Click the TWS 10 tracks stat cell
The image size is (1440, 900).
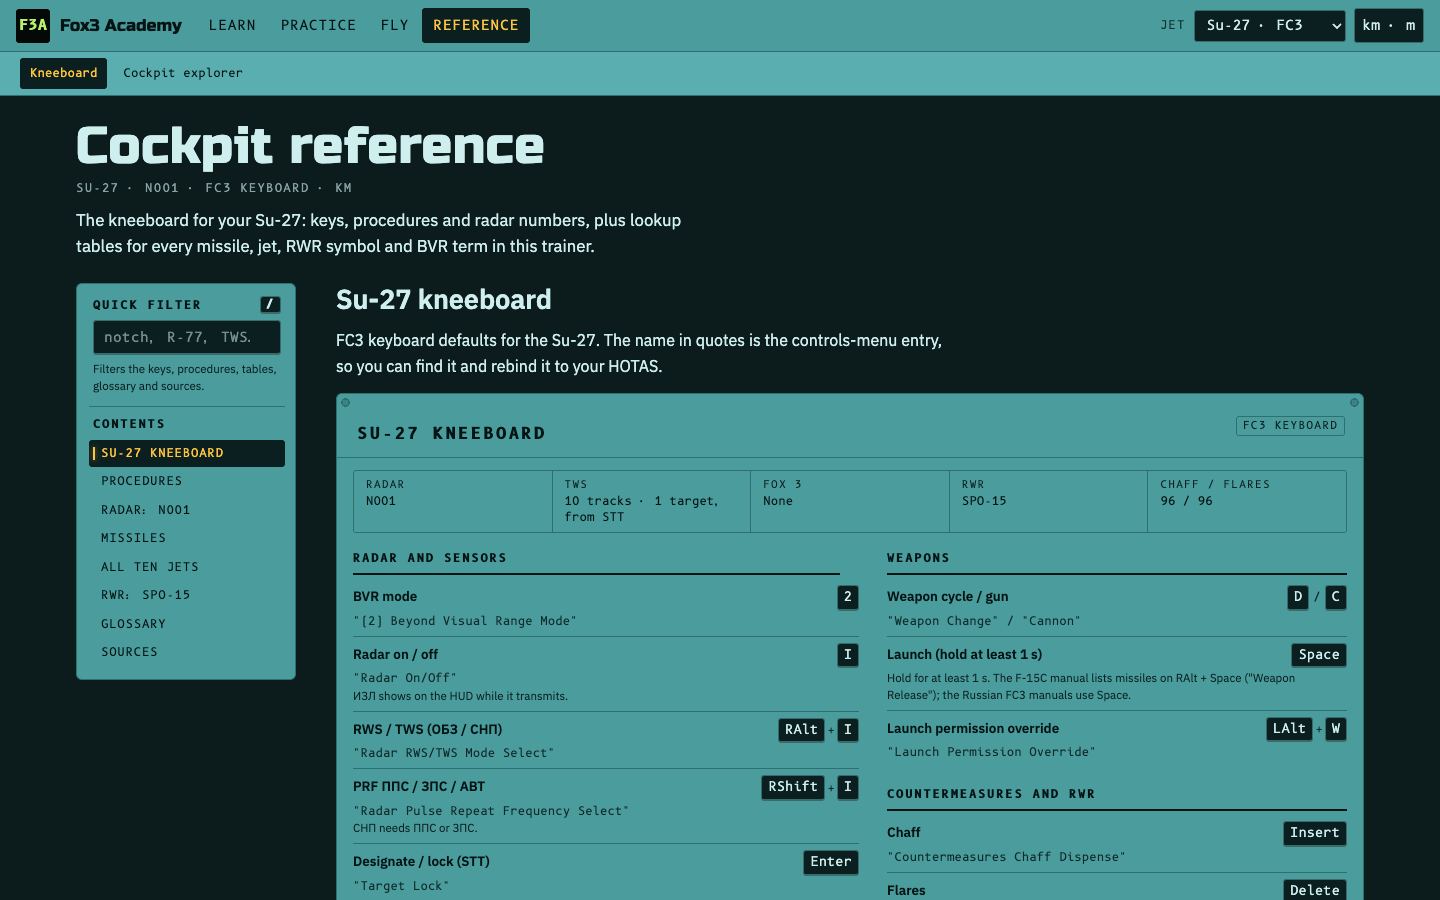tap(651, 501)
